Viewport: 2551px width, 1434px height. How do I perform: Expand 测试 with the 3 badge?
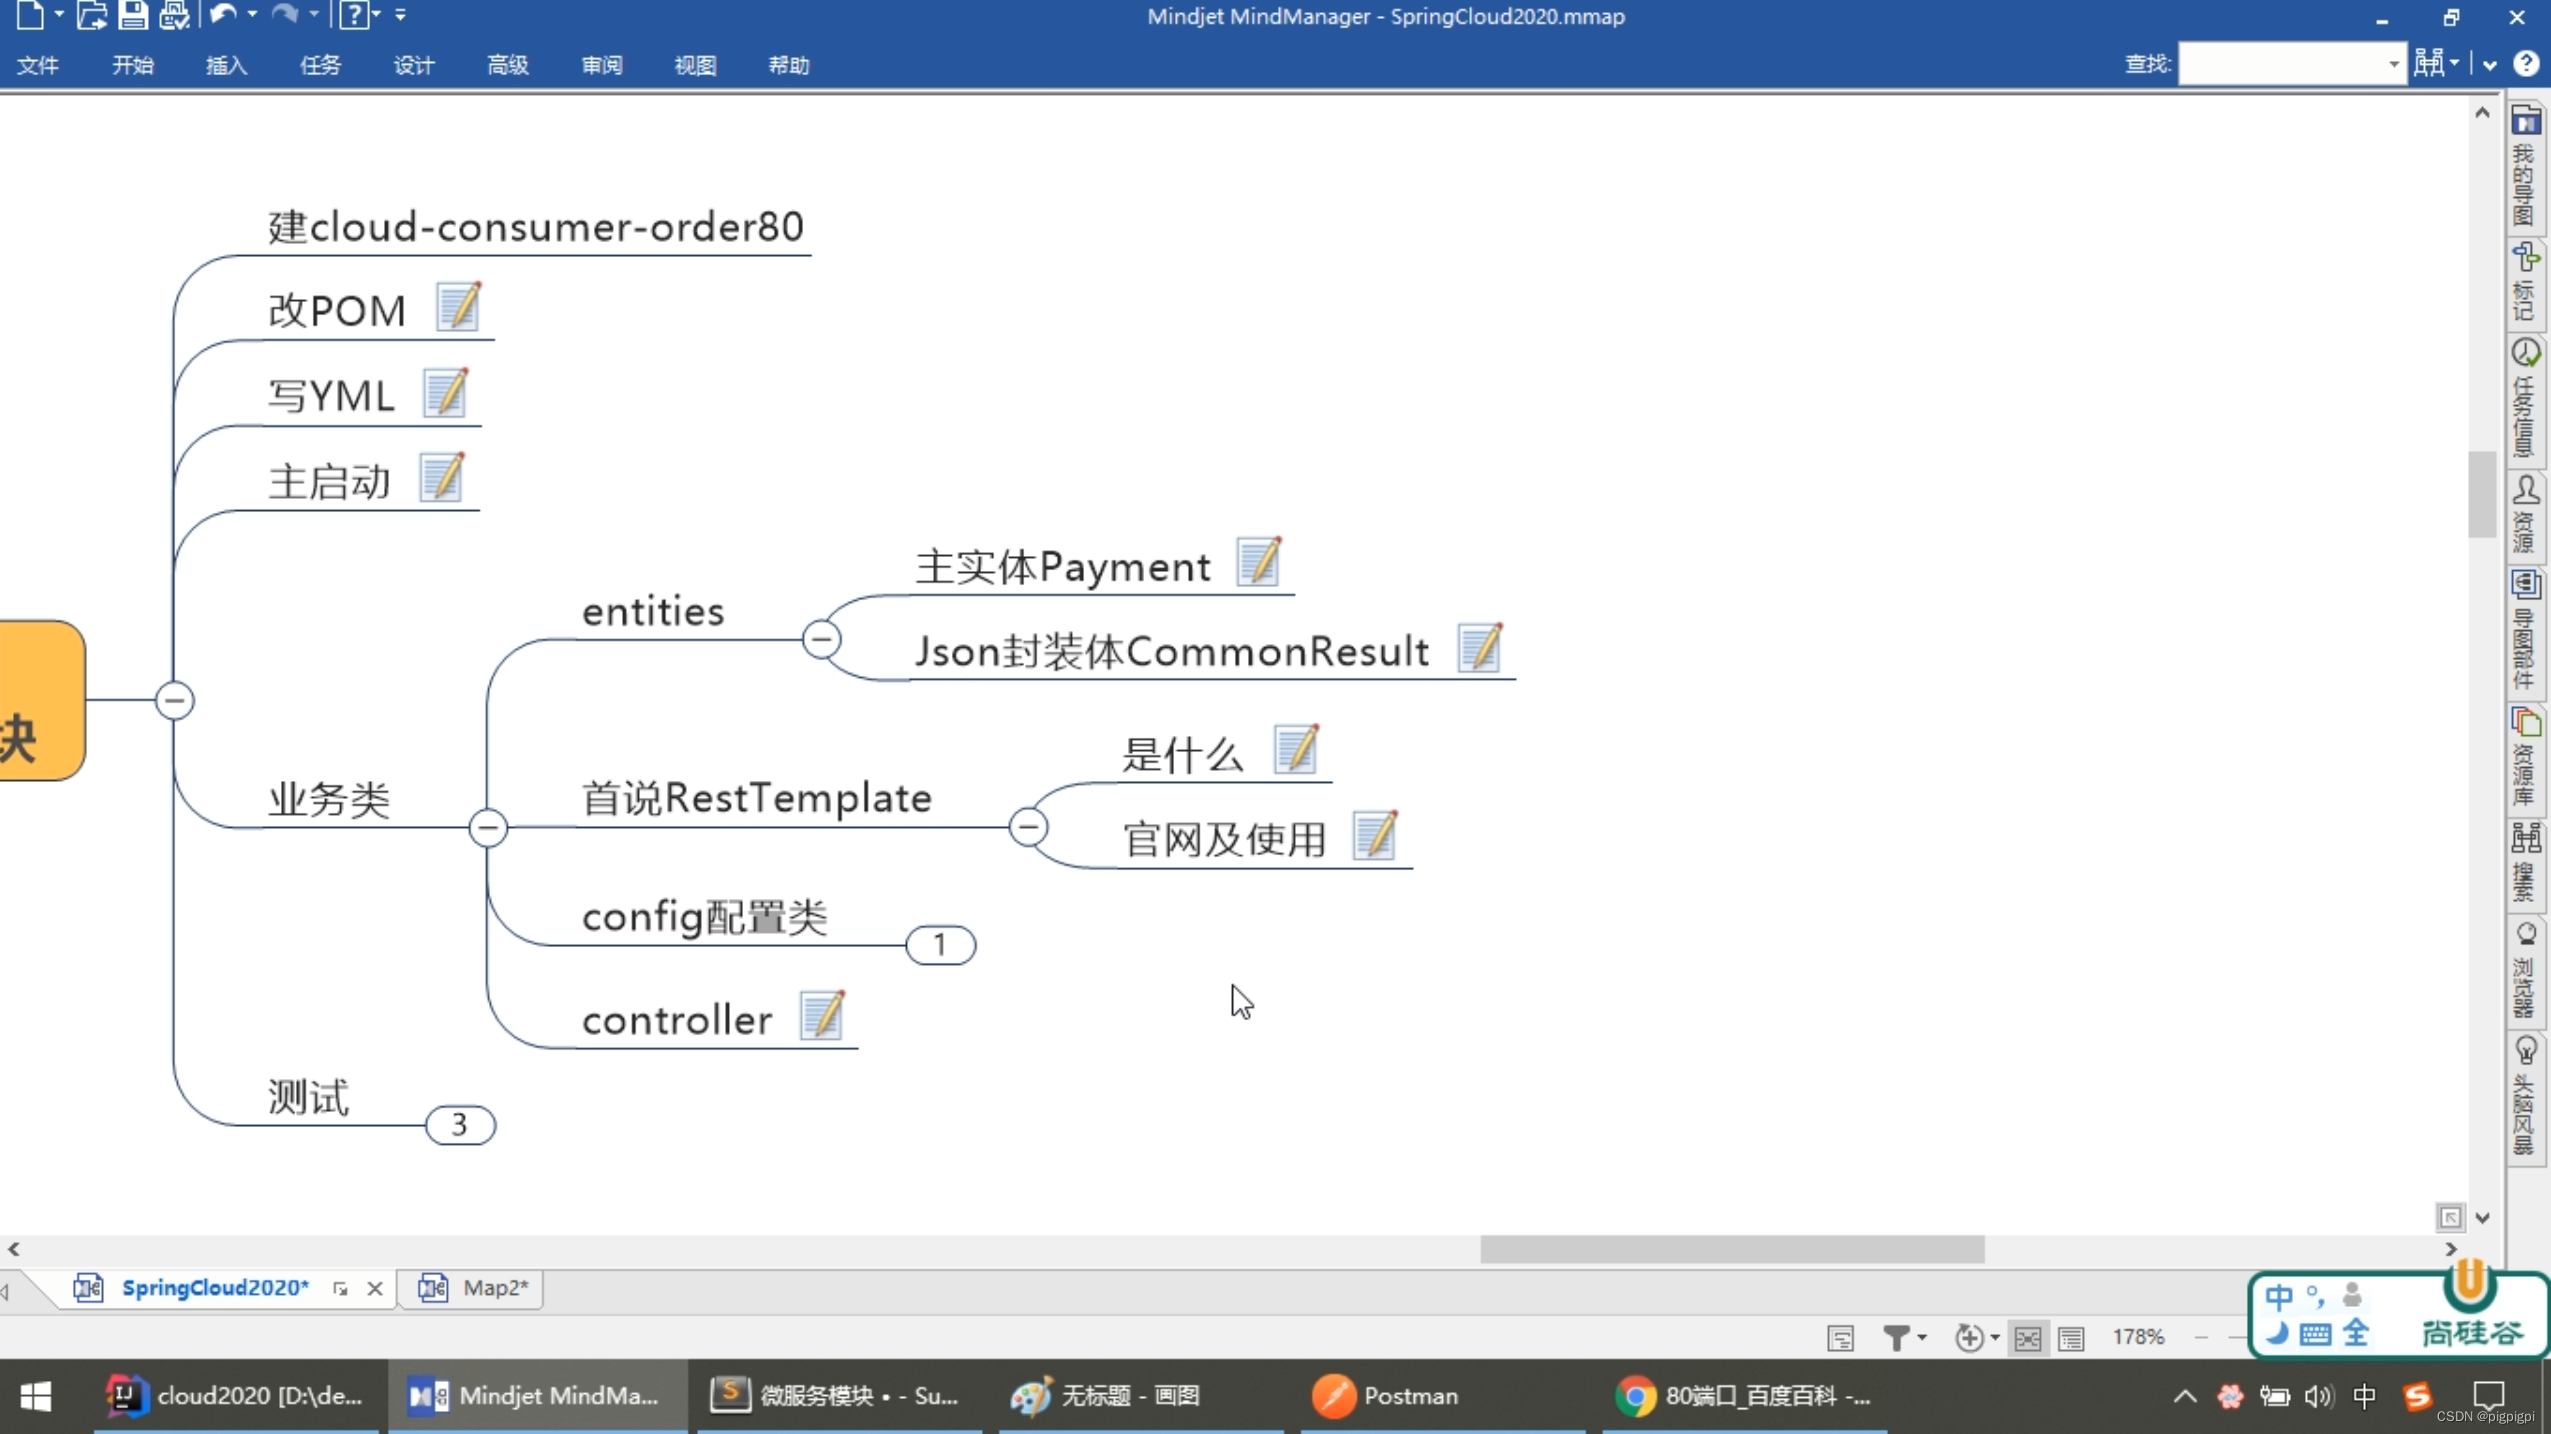[x=460, y=1124]
